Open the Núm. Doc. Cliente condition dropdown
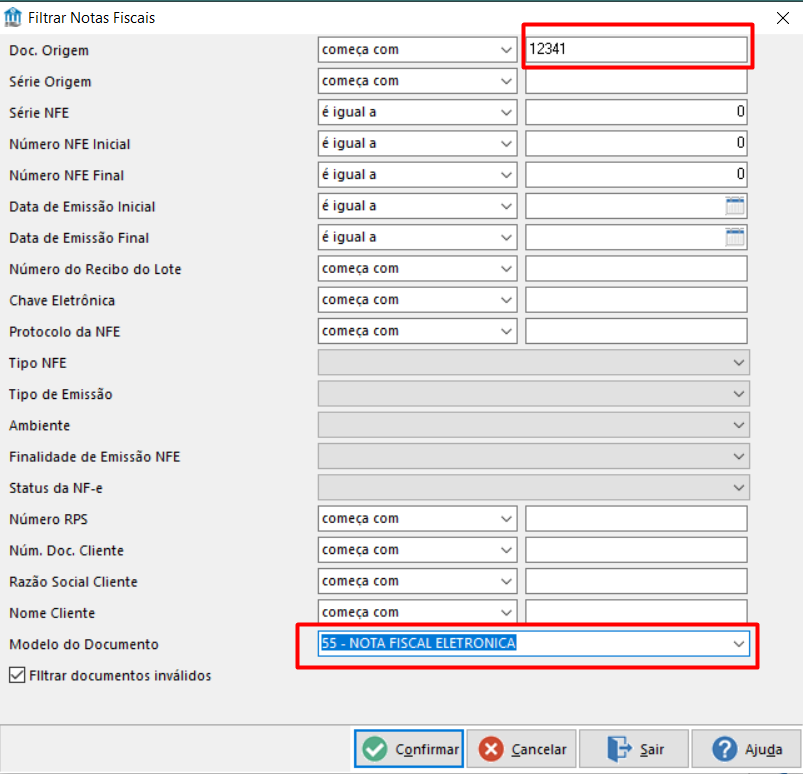 point(417,550)
